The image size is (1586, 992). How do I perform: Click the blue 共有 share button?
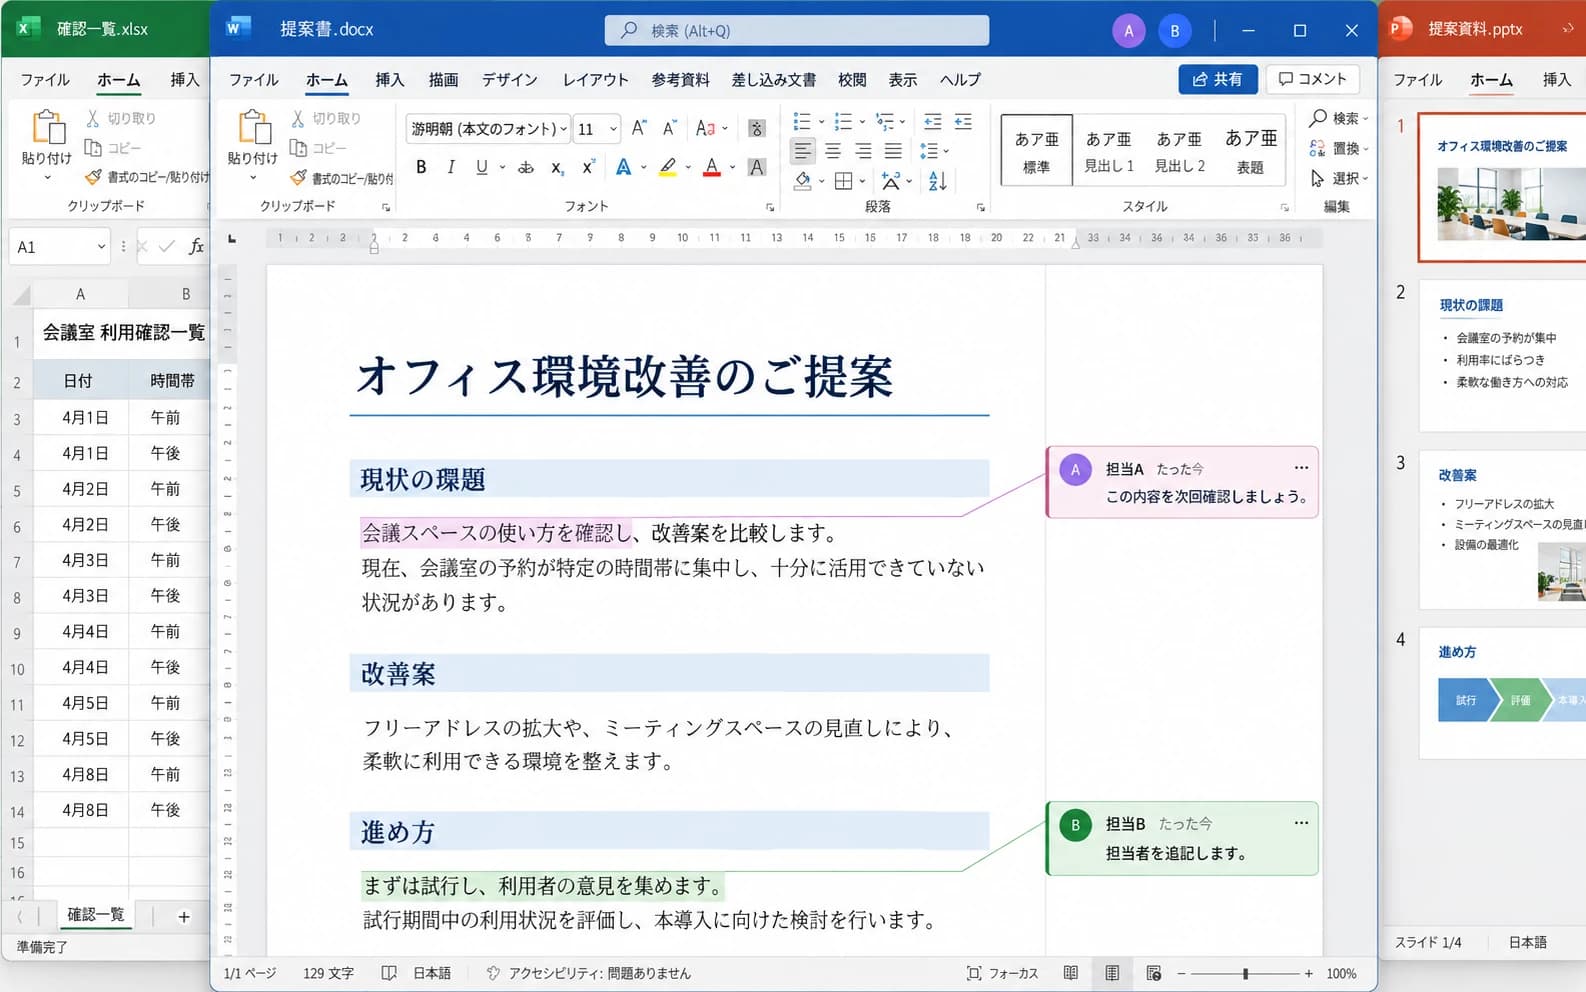pos(1217,79)
